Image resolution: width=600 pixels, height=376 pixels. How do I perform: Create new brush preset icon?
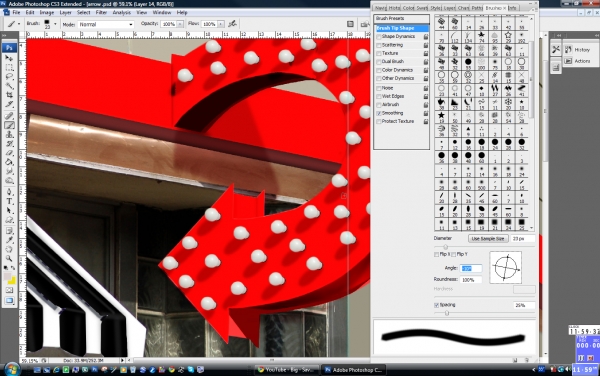coord(515,360)
